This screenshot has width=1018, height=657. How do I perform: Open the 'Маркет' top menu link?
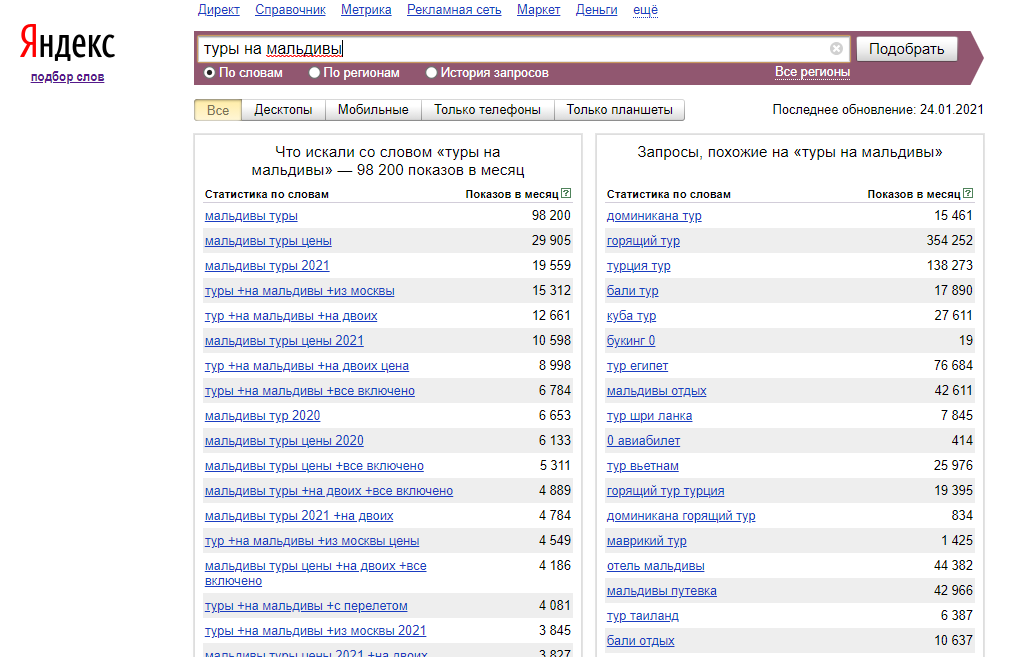pyautogui.click(x=538, y=10)
